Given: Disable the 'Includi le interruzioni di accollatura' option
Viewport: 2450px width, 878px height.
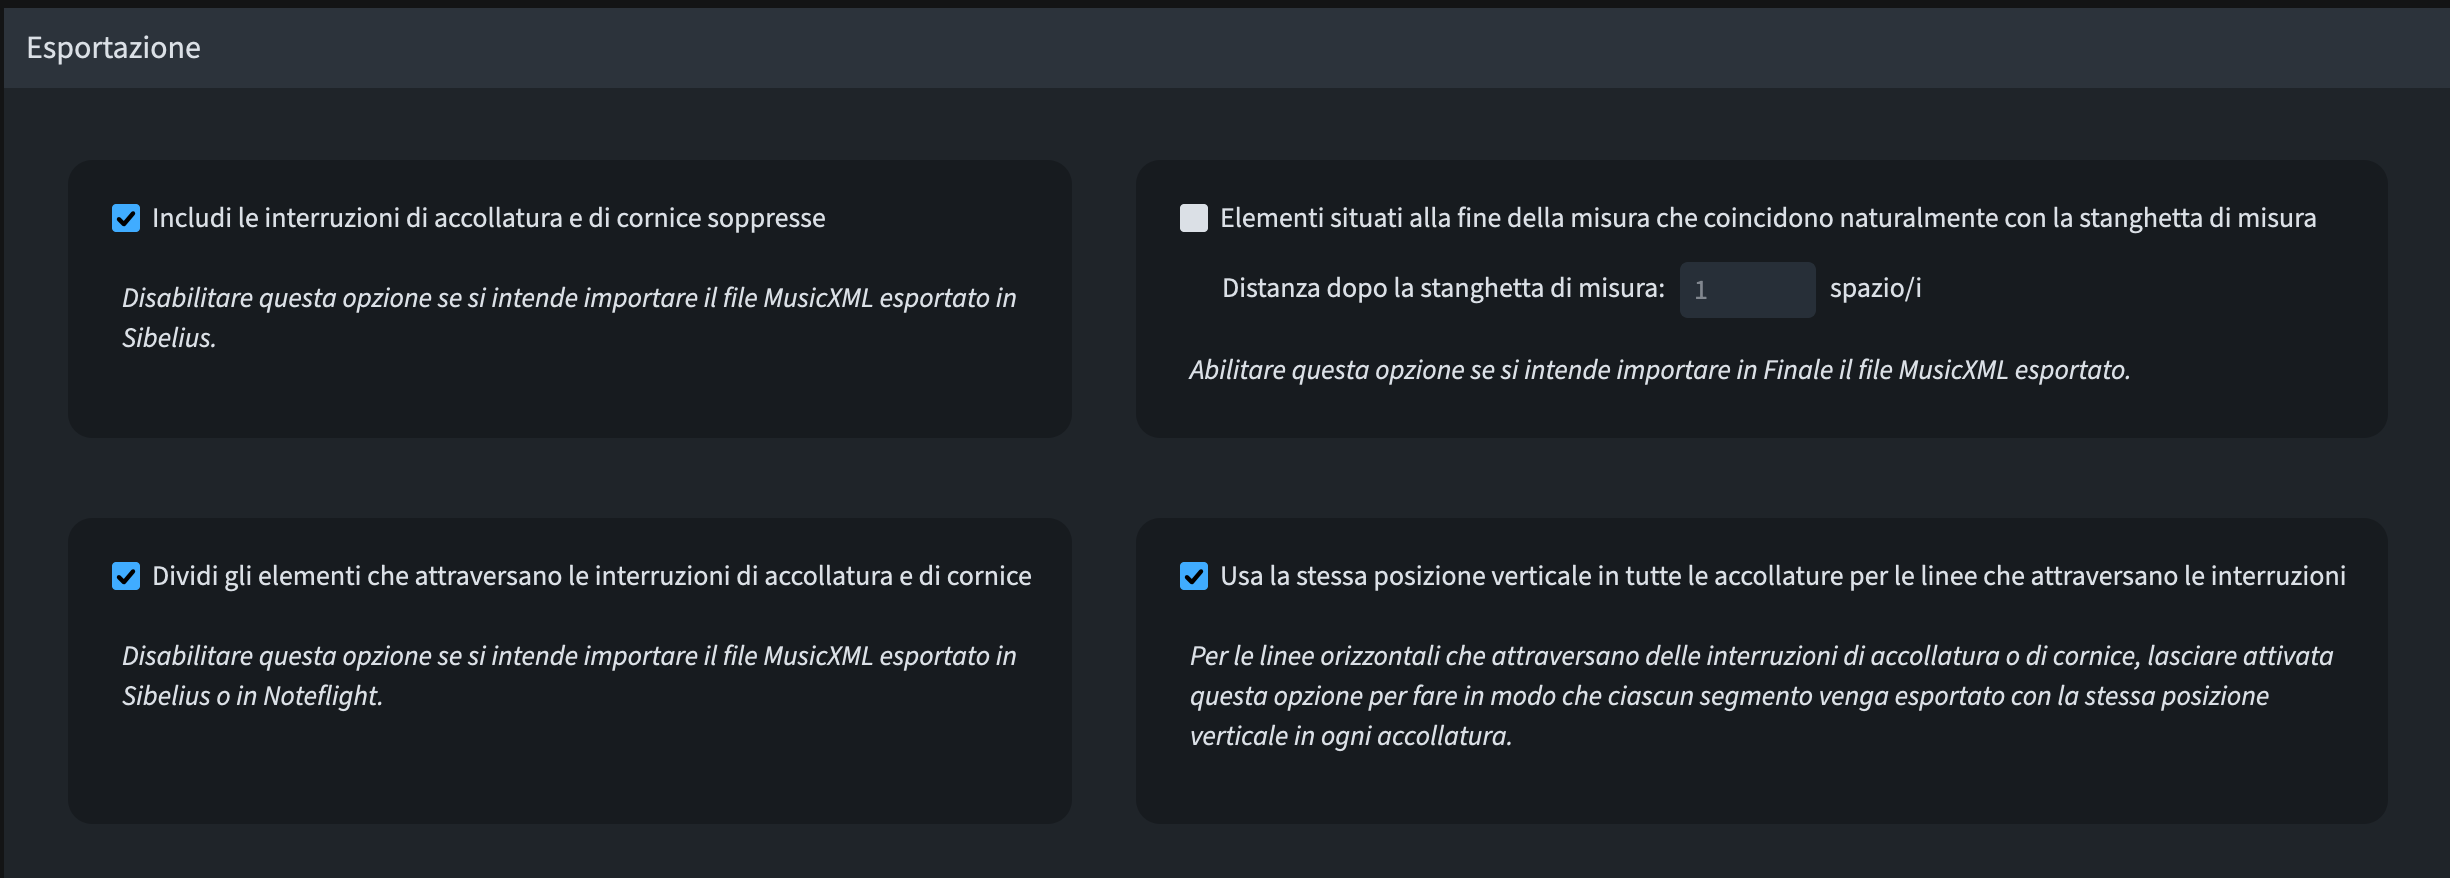Looking at the screenshot, I should [x=124, y=218].
